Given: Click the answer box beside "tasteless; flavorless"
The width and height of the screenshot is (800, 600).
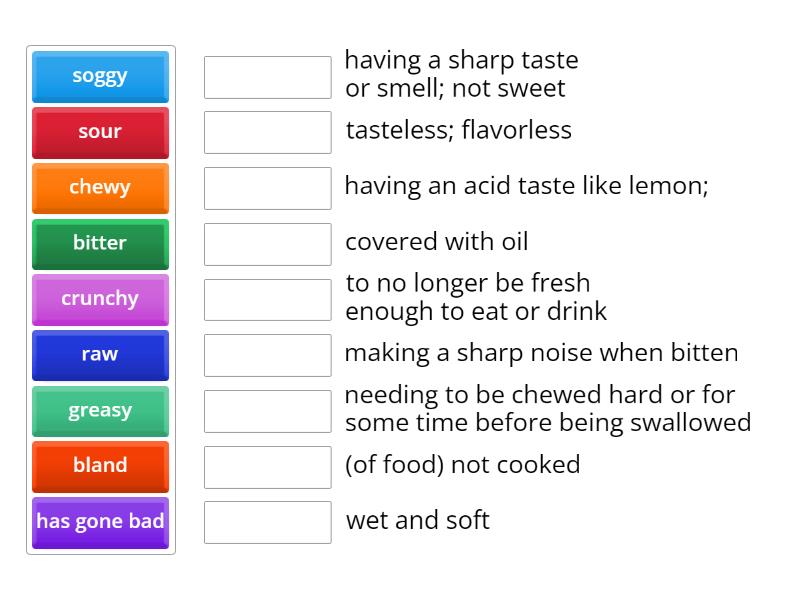Looking at the screenshot, I should (x=266, y=131).
